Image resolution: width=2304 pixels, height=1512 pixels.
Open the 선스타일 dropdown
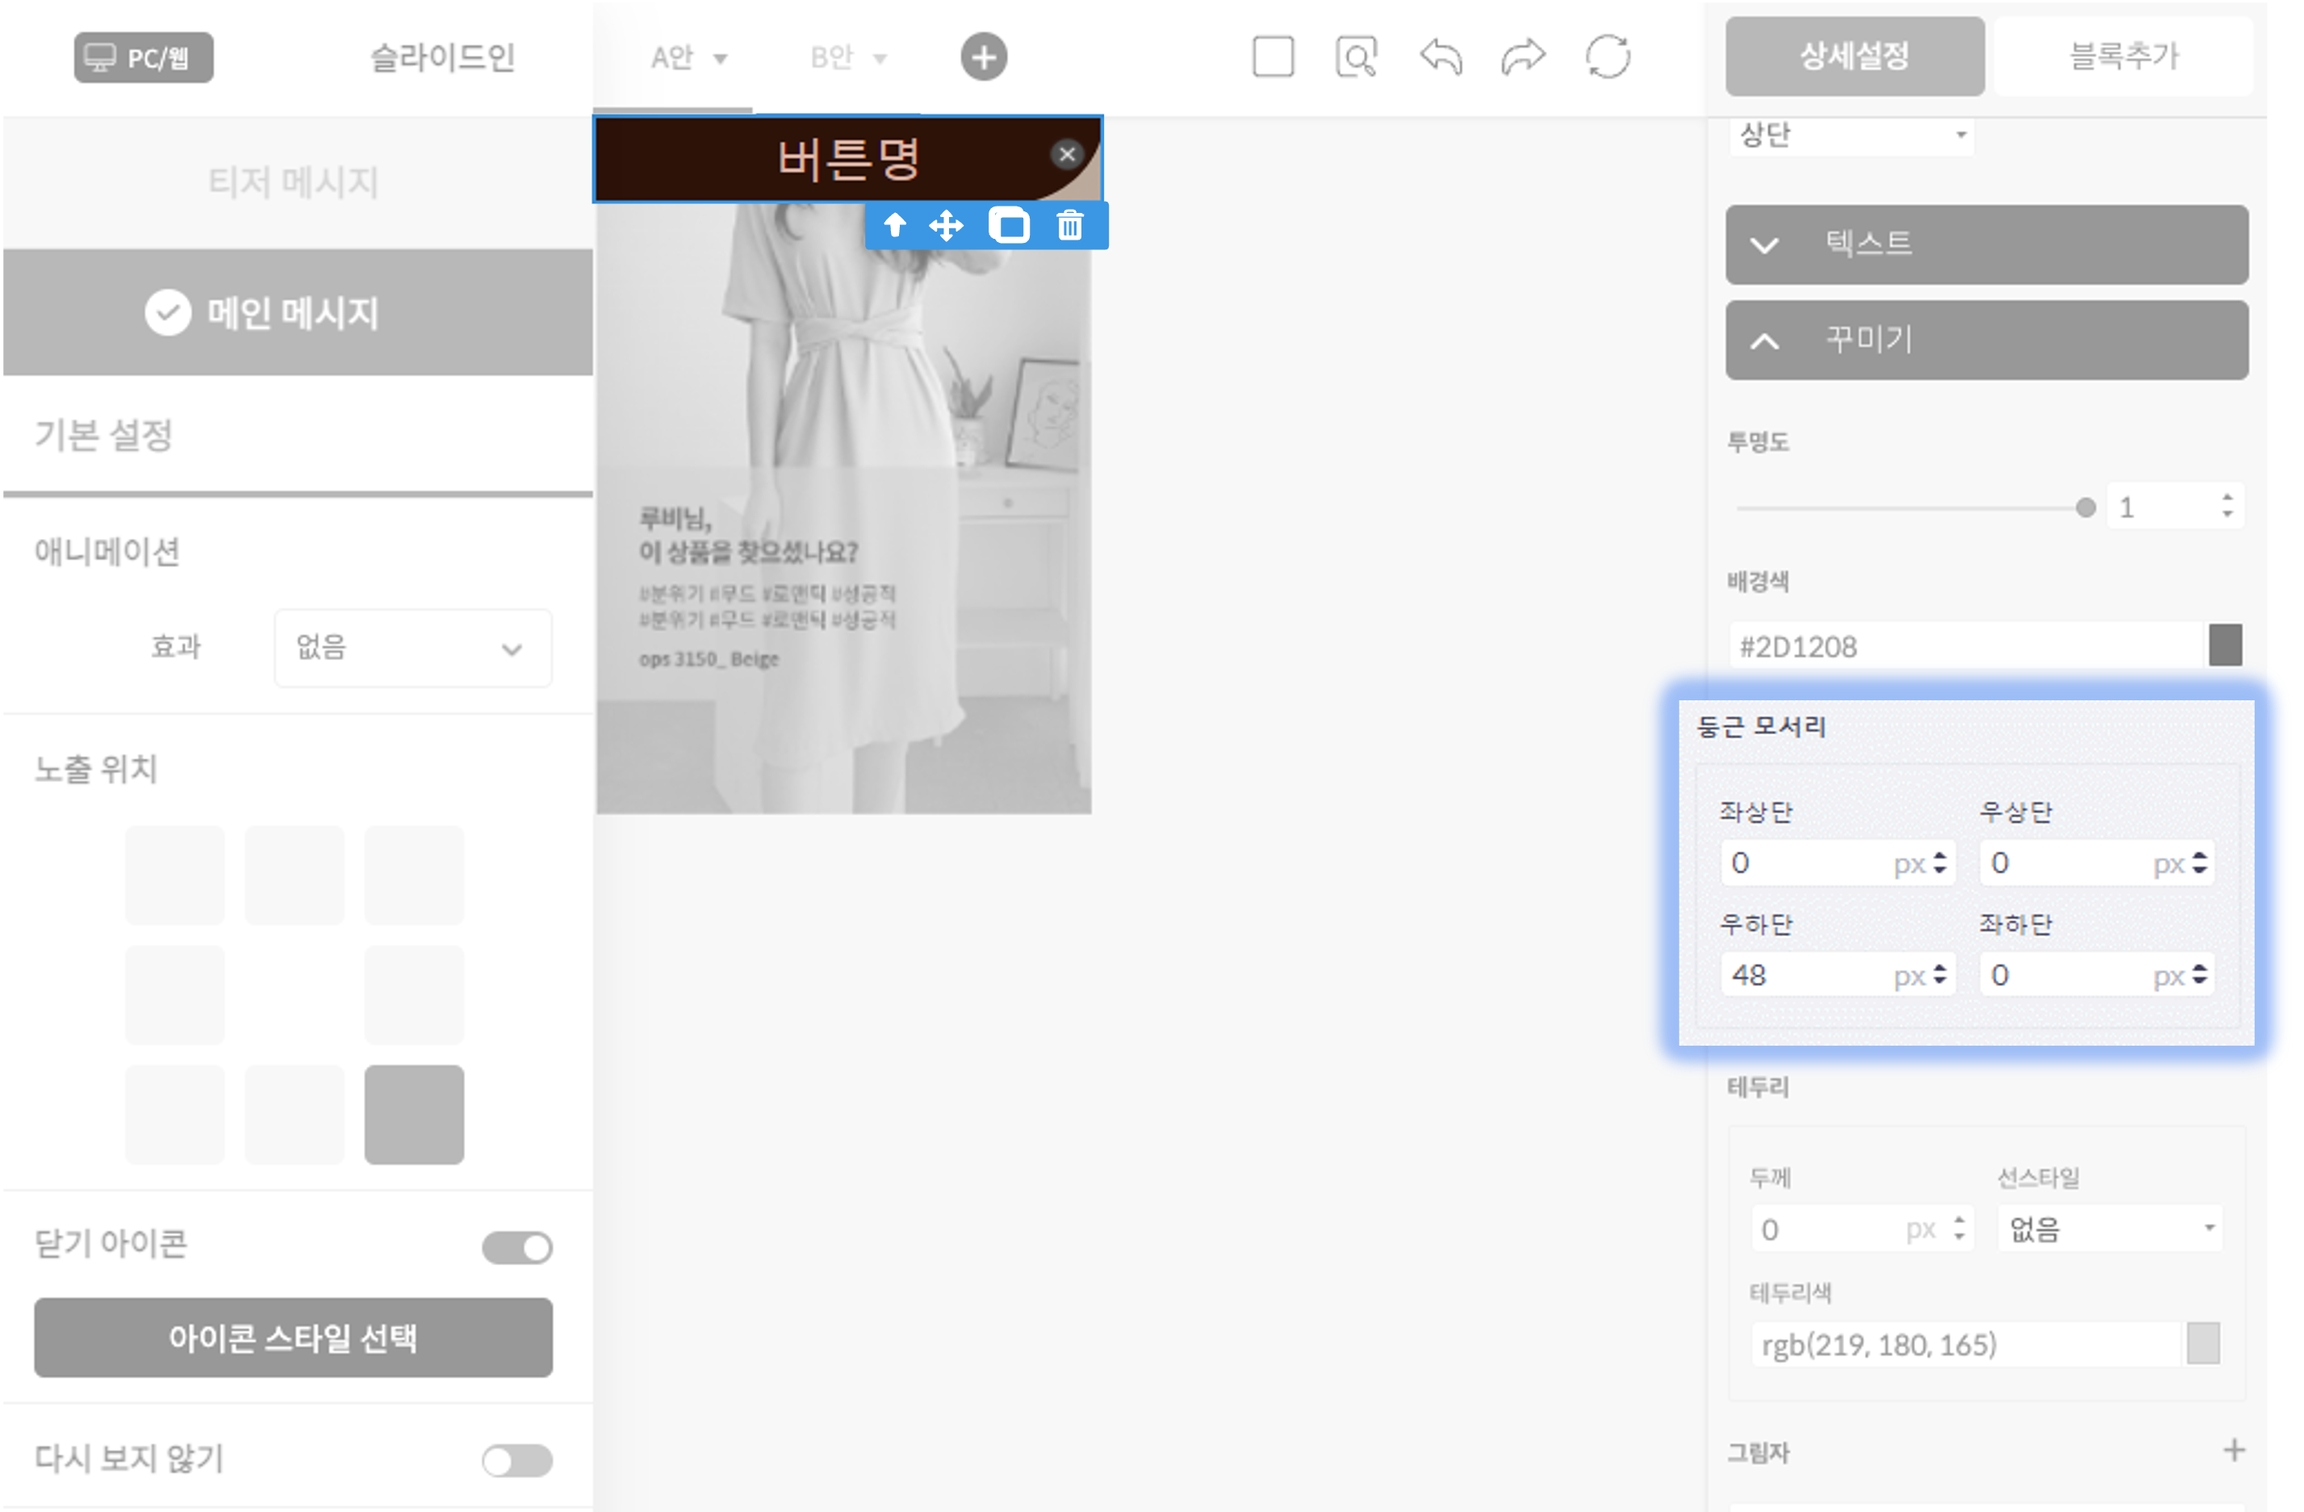coord(2110,1229)
